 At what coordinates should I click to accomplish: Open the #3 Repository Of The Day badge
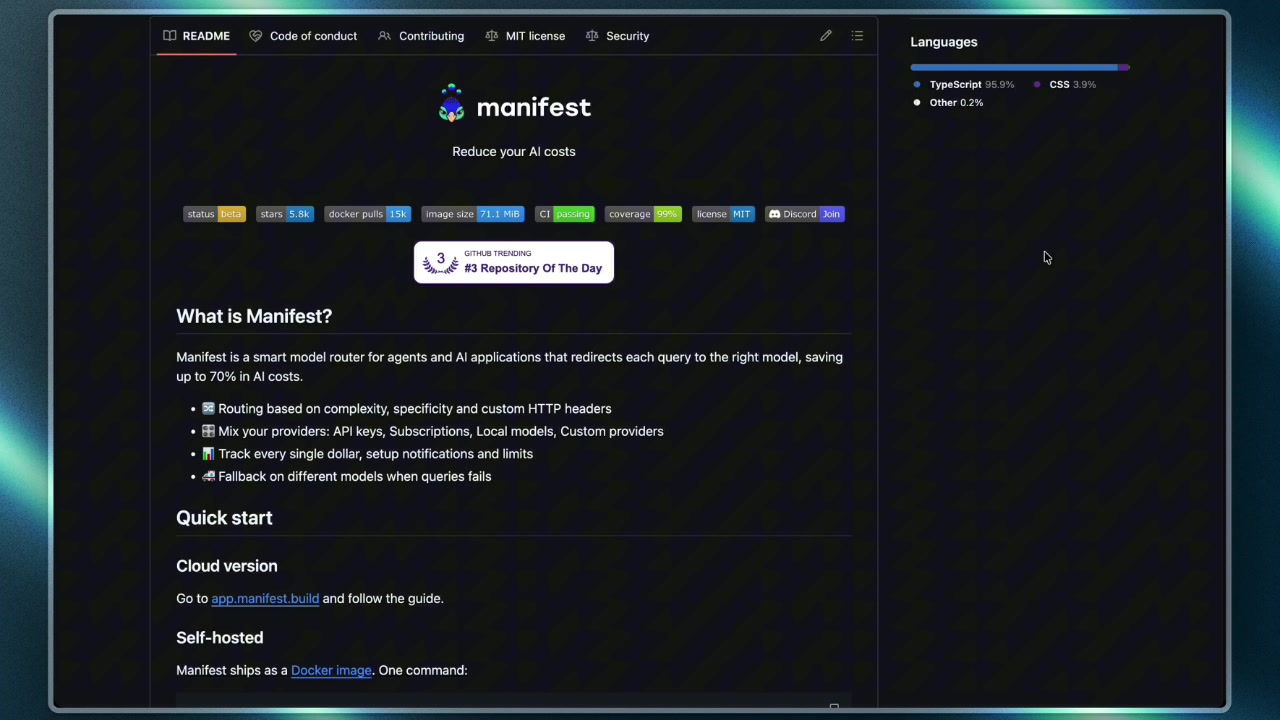point(514,262)
